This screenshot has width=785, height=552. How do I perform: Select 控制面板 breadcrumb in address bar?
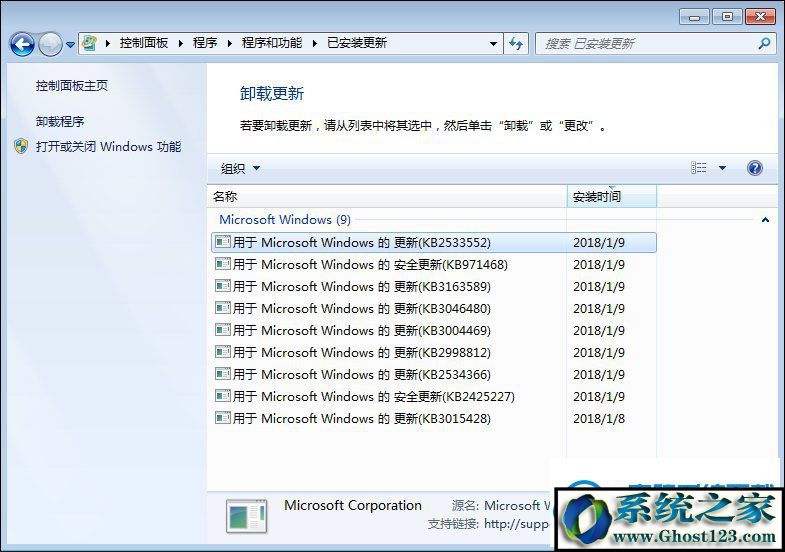coord(144,43)
